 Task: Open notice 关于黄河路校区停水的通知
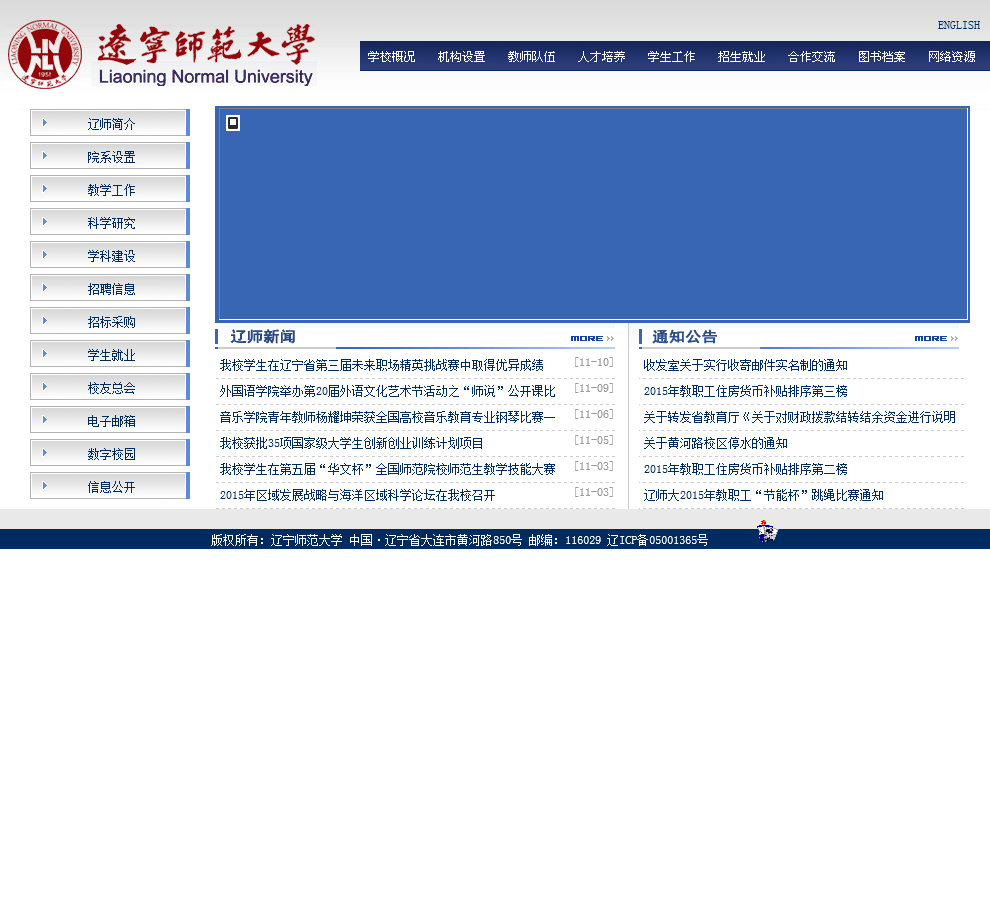715,443
